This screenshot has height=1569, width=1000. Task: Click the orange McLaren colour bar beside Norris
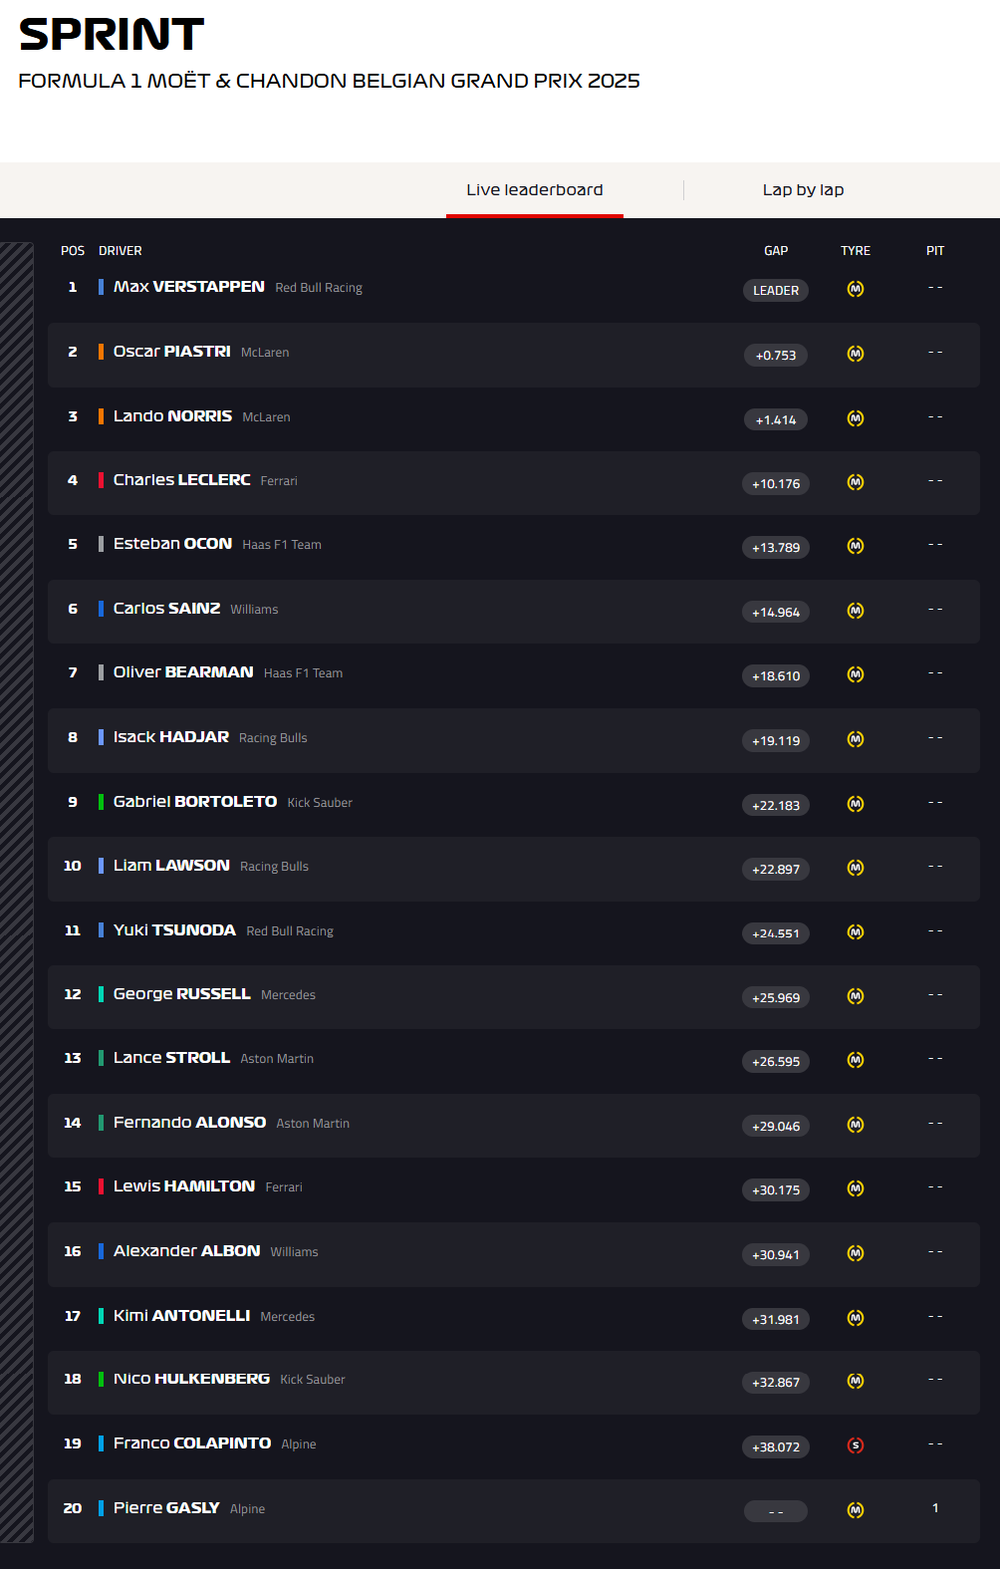(100, 416)
